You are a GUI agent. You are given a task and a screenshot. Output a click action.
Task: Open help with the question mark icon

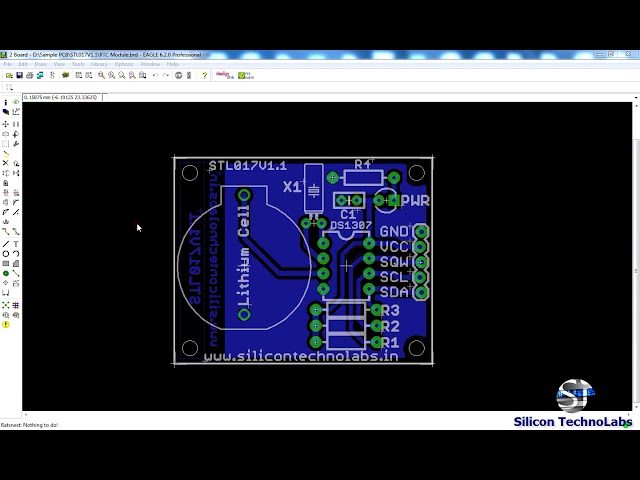click(x=205, y=75)
